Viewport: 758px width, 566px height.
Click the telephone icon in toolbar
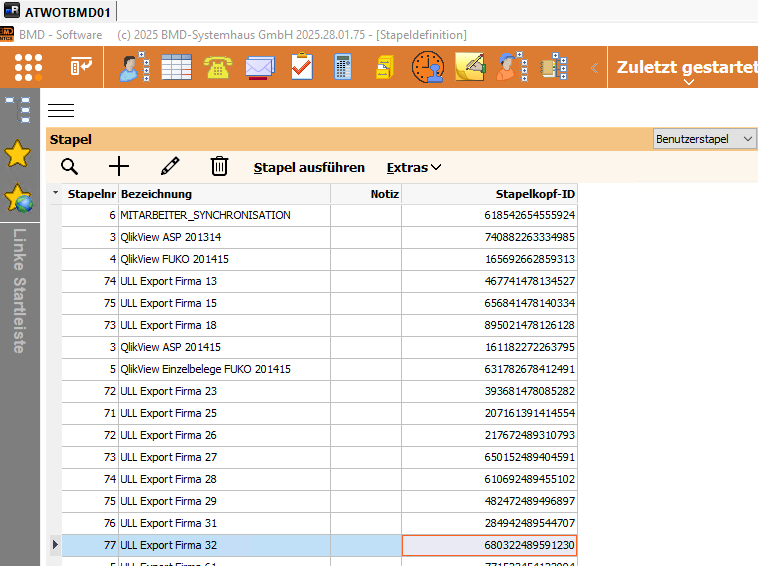(218, 67)
